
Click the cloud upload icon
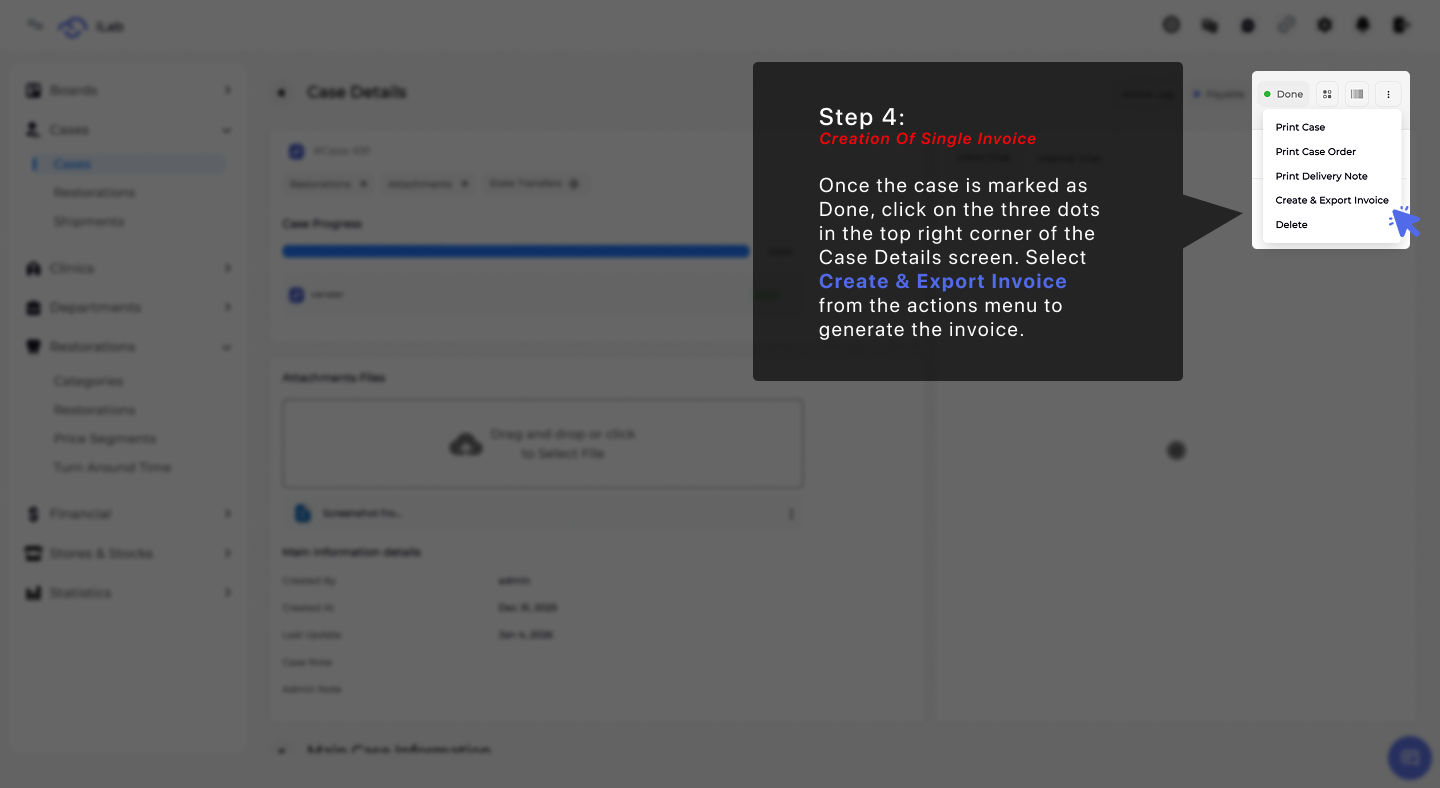tap(466, 444)
